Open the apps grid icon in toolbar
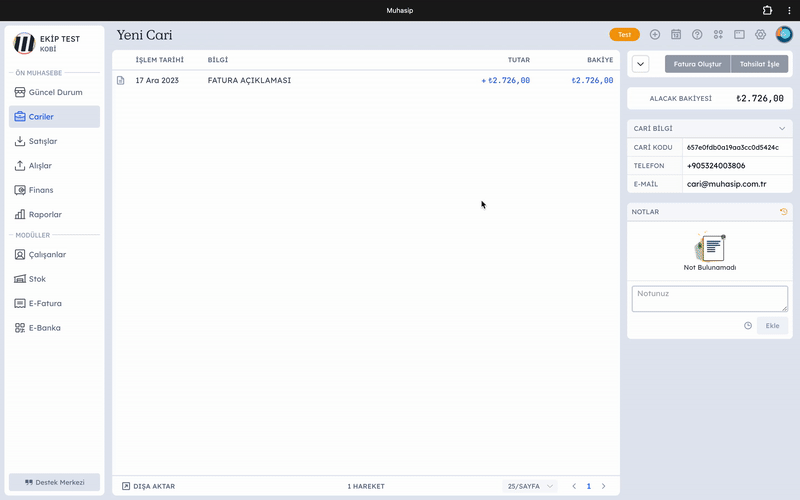 click(x=718, y=34)
